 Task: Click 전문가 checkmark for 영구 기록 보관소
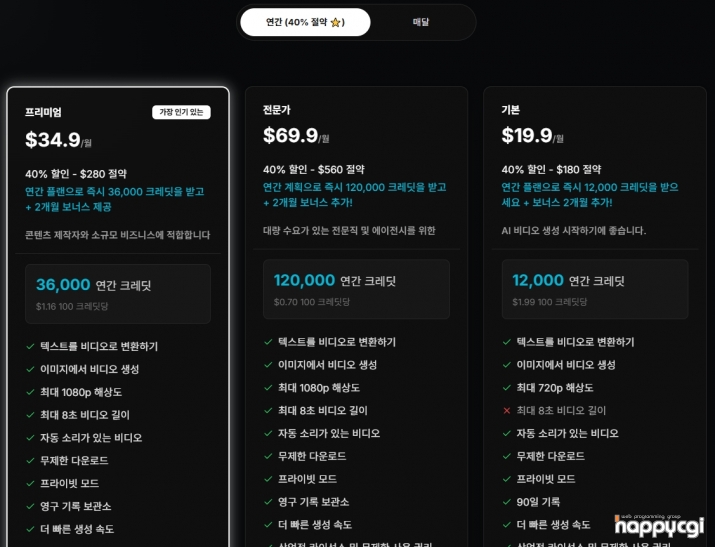point(268,502)
